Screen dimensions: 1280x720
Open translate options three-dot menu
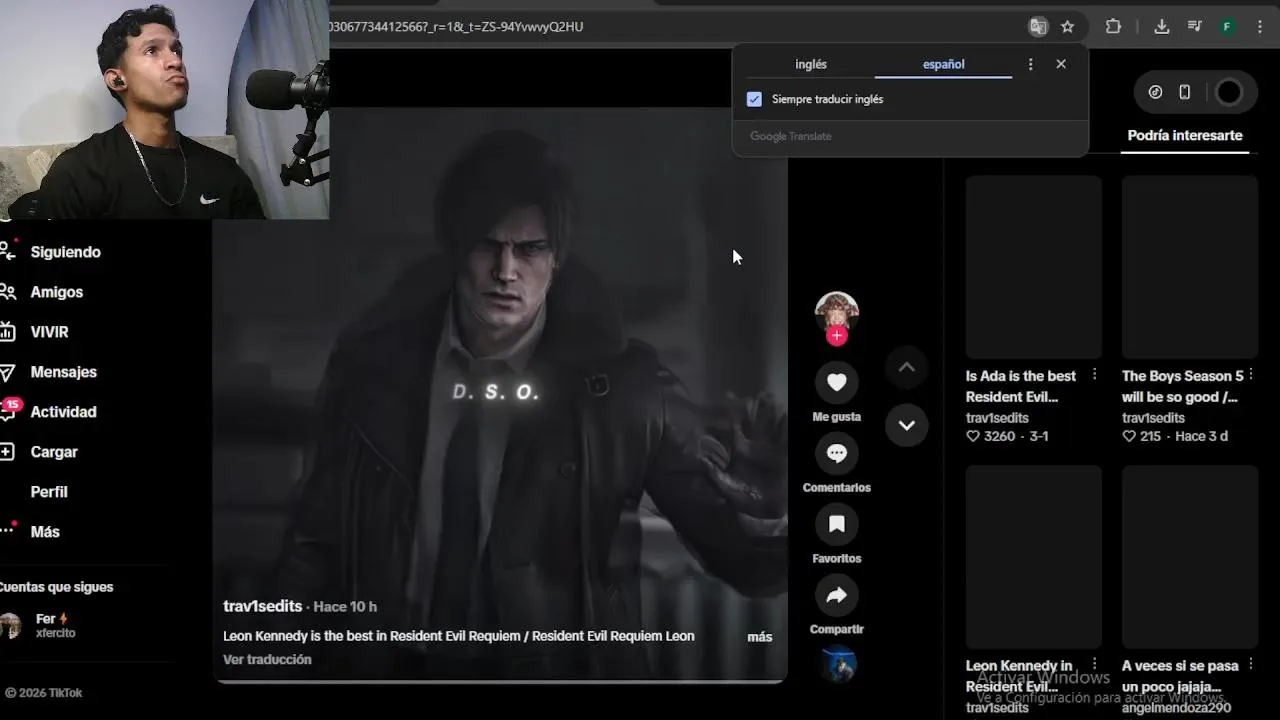pyautogui.click(x=1031, y=64)
